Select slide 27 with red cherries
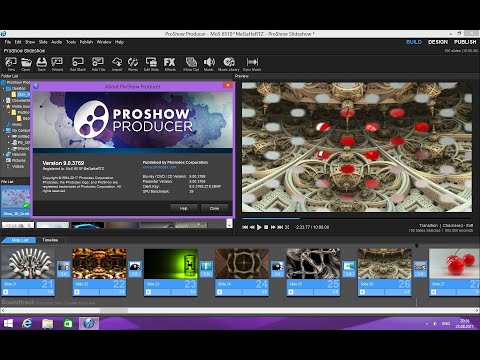480x360 pixels. (455, 264)
